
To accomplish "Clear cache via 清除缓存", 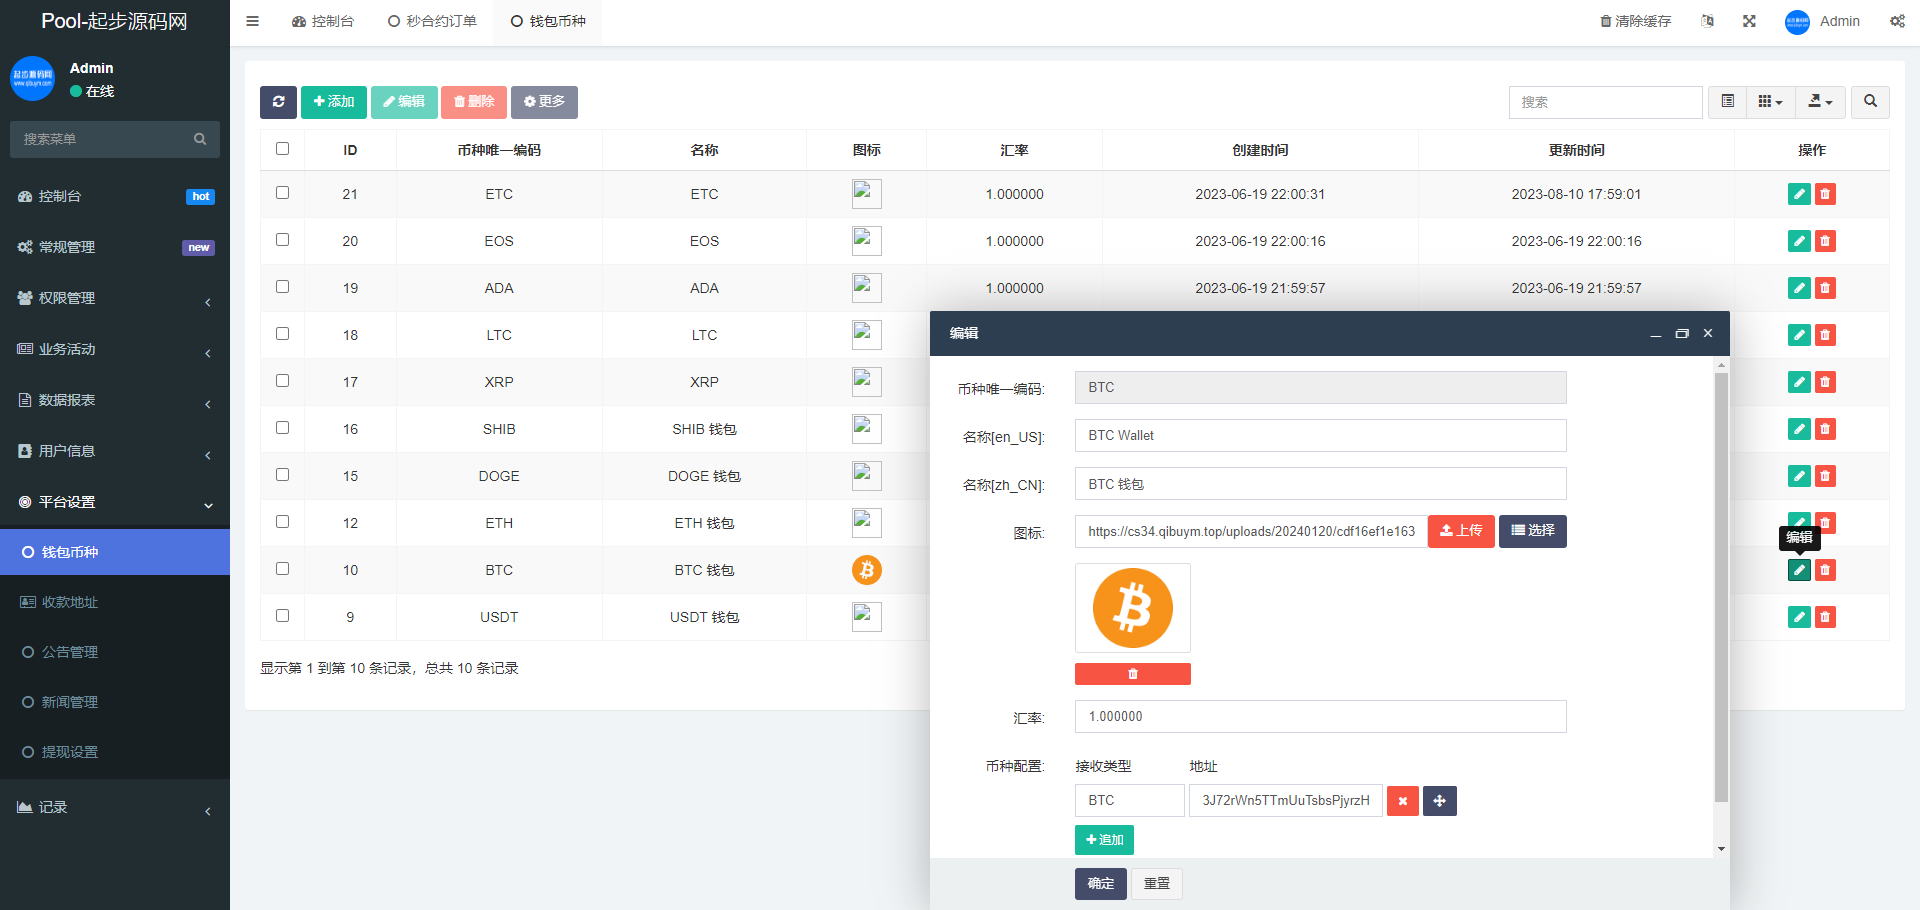I will click(1635, 21).
